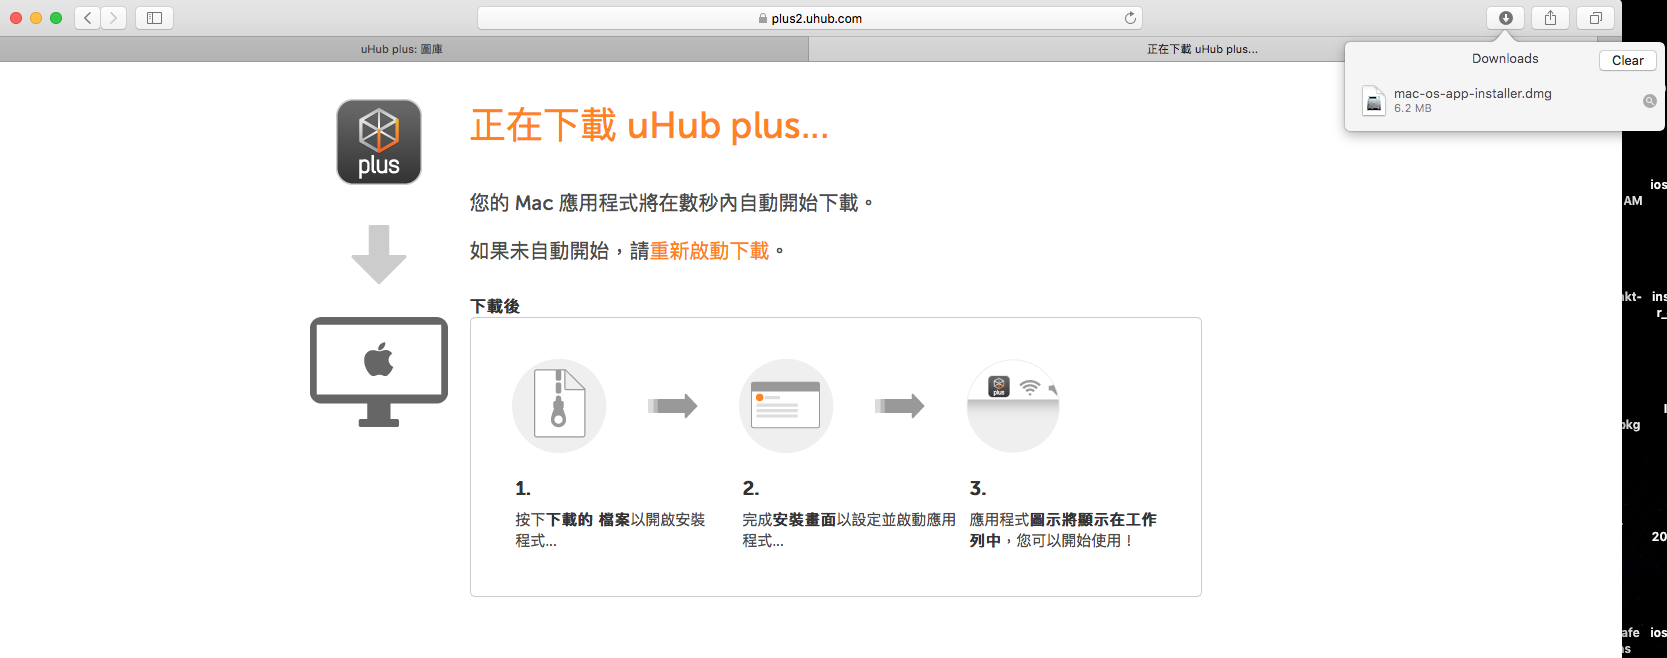Switch to the 正在下載 uHub plus... tab

pos(1202,49)
